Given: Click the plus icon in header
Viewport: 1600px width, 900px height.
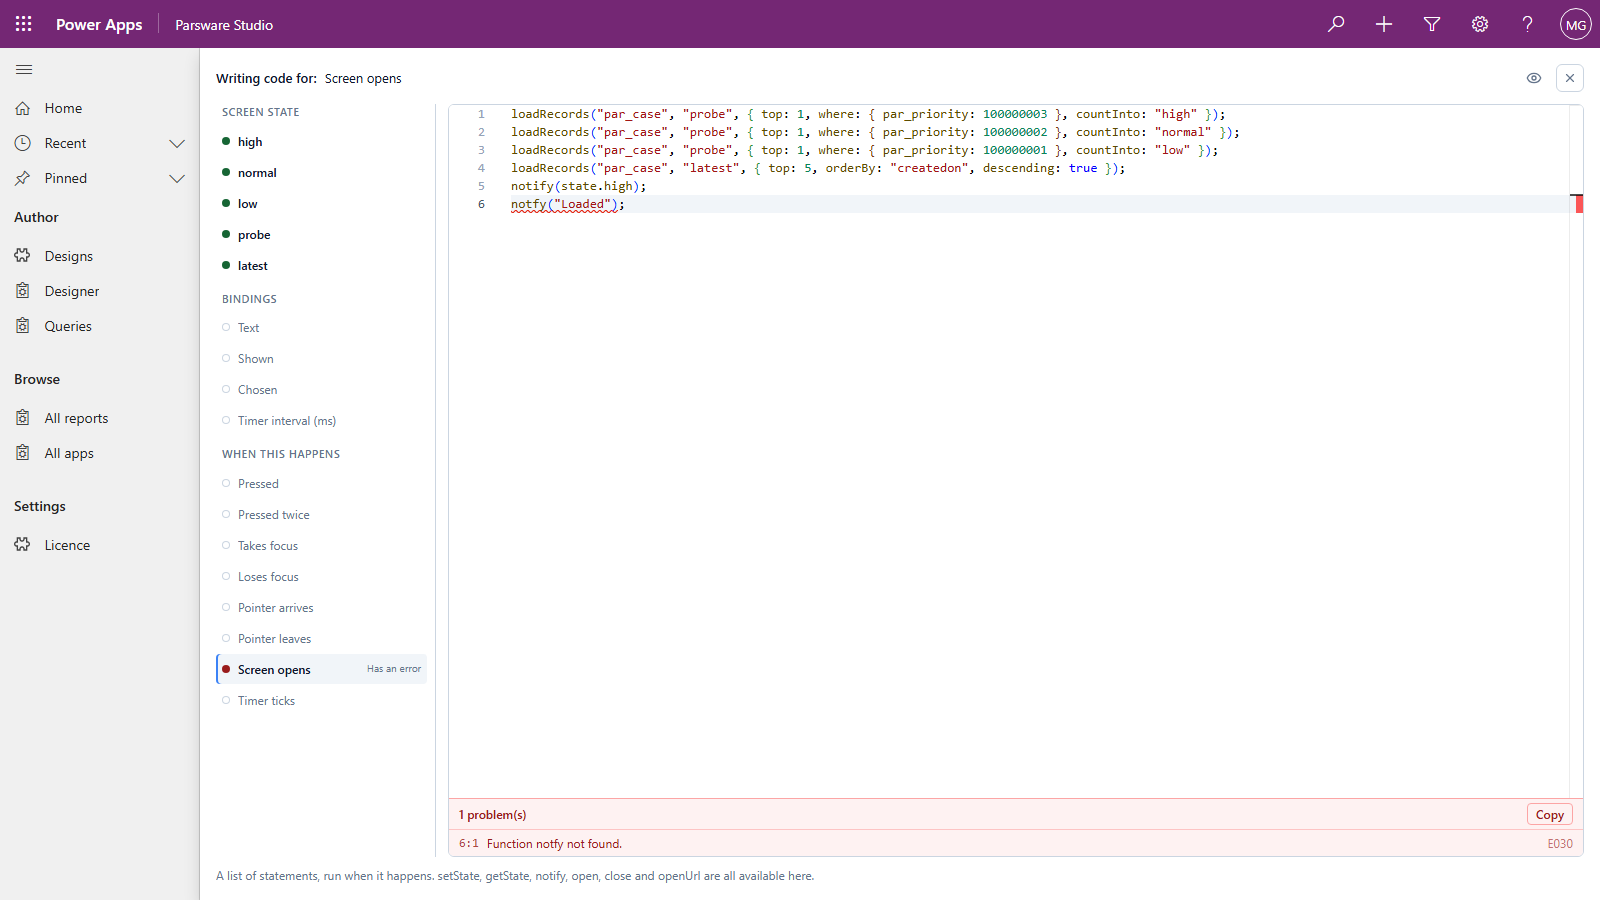Looking at the screenshot, I should coord(1384,24).
